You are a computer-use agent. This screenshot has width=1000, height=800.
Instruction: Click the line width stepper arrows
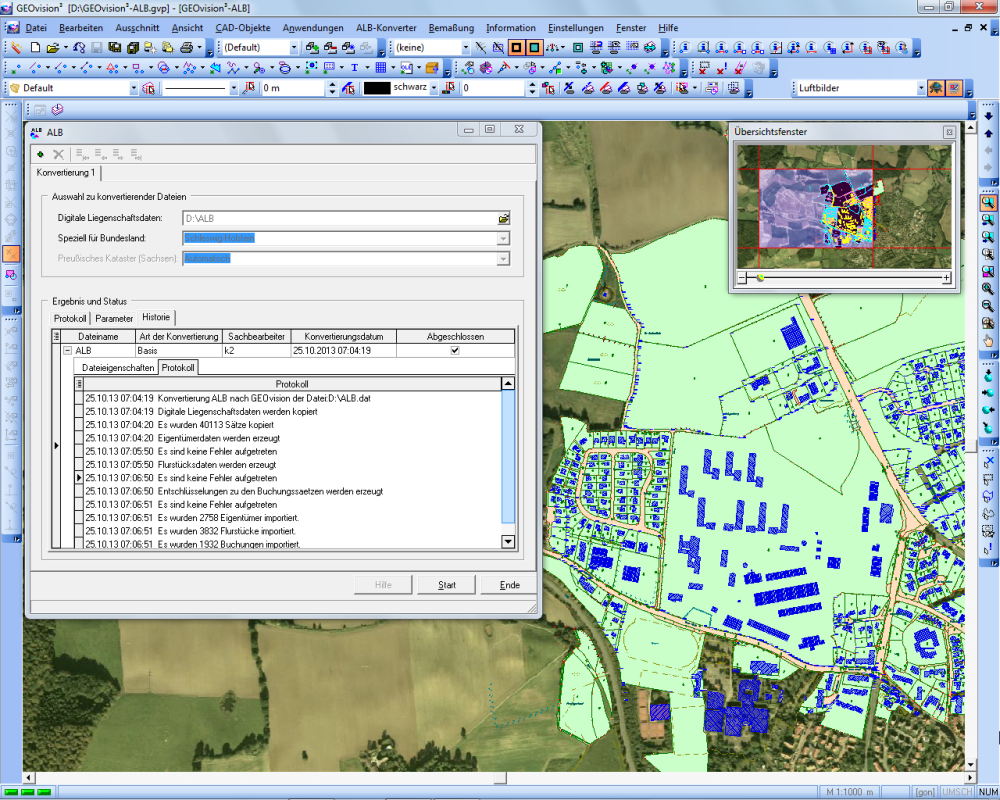(x=332, y=88)
